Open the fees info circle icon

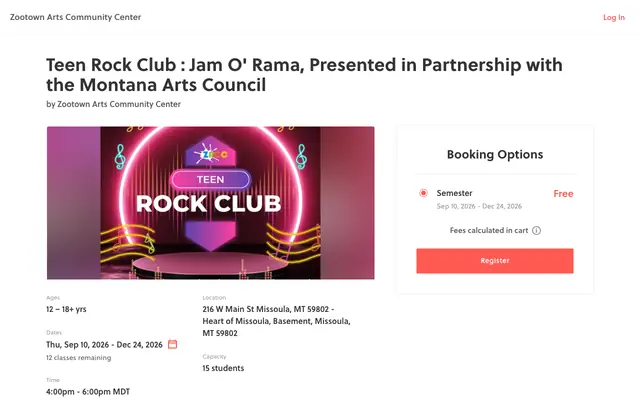pyautogui.click(x=536, y=231)
